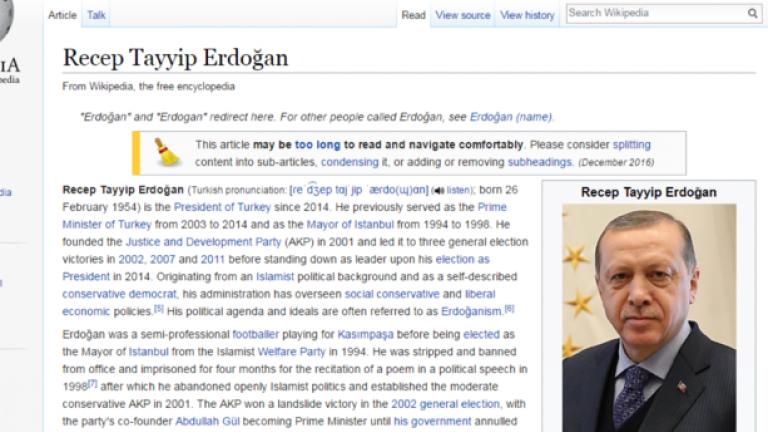Open the Erdoğan (name) link
Image resolution: width=768 pixels, height=432 pixels.
[x=511, y=116]
